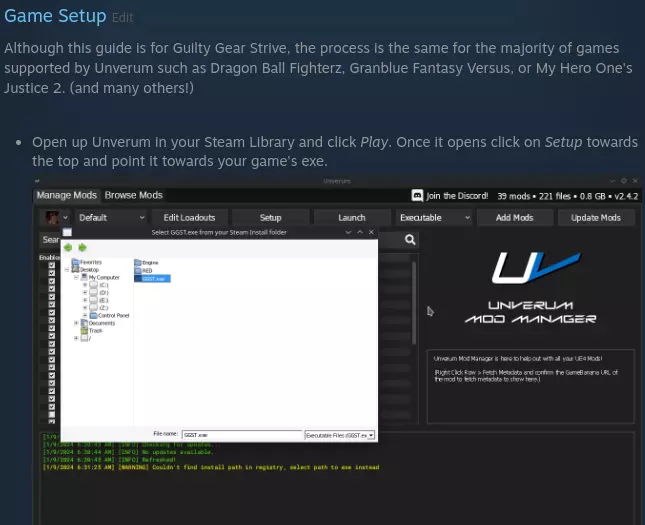Expand the Control Panel node
Image resolution: width=645 pixels, height=525 pixels.
(85, 315)
